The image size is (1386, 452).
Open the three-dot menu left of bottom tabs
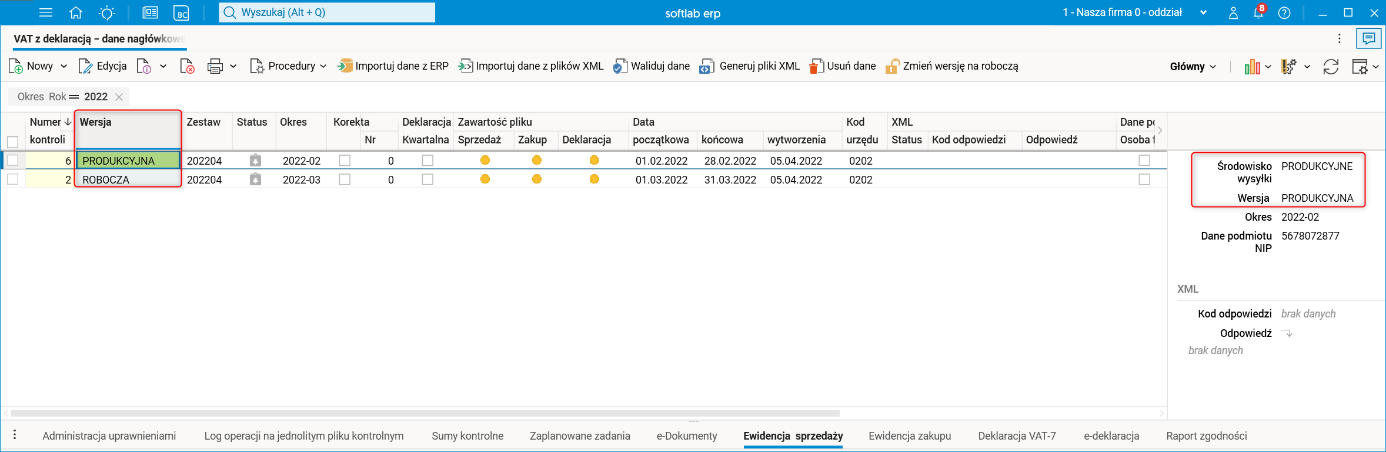(x=14, y=436)
